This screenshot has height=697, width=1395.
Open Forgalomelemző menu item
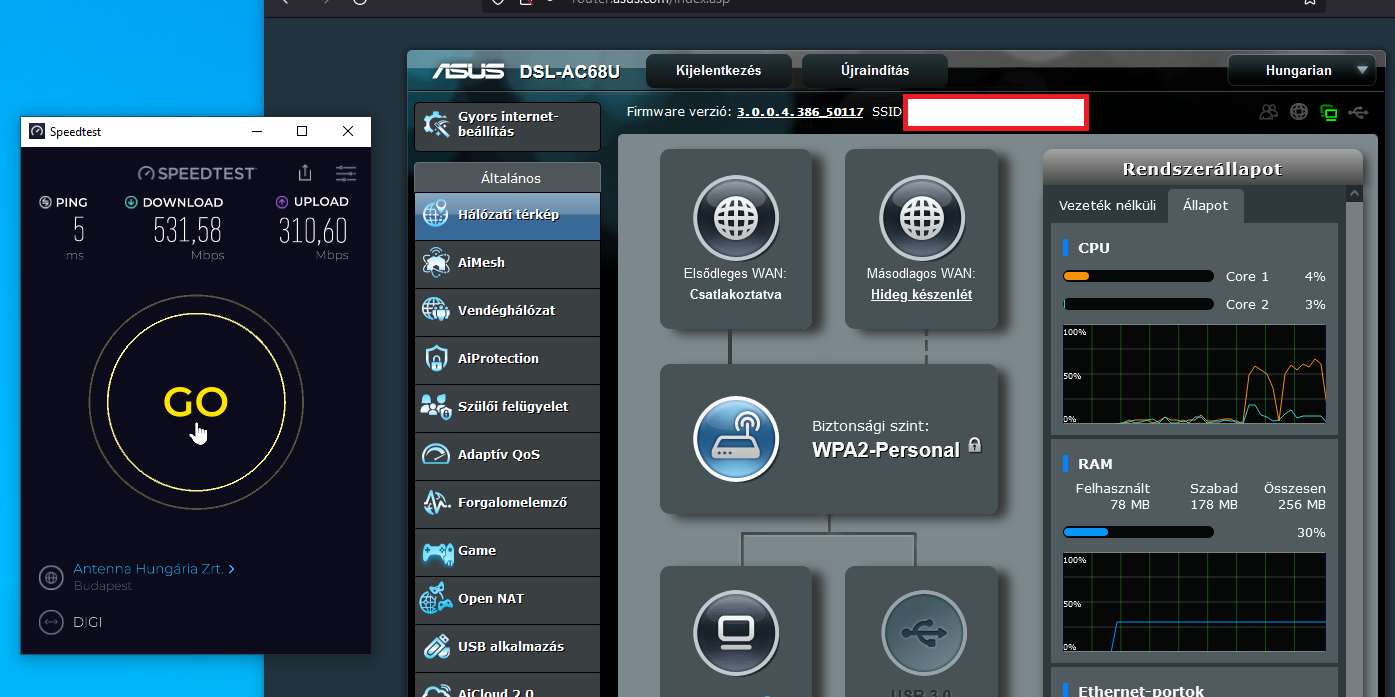(507, 503)
